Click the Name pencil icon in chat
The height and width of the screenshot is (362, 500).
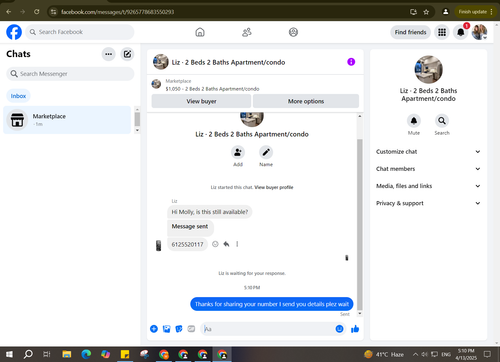click(266, 152)
